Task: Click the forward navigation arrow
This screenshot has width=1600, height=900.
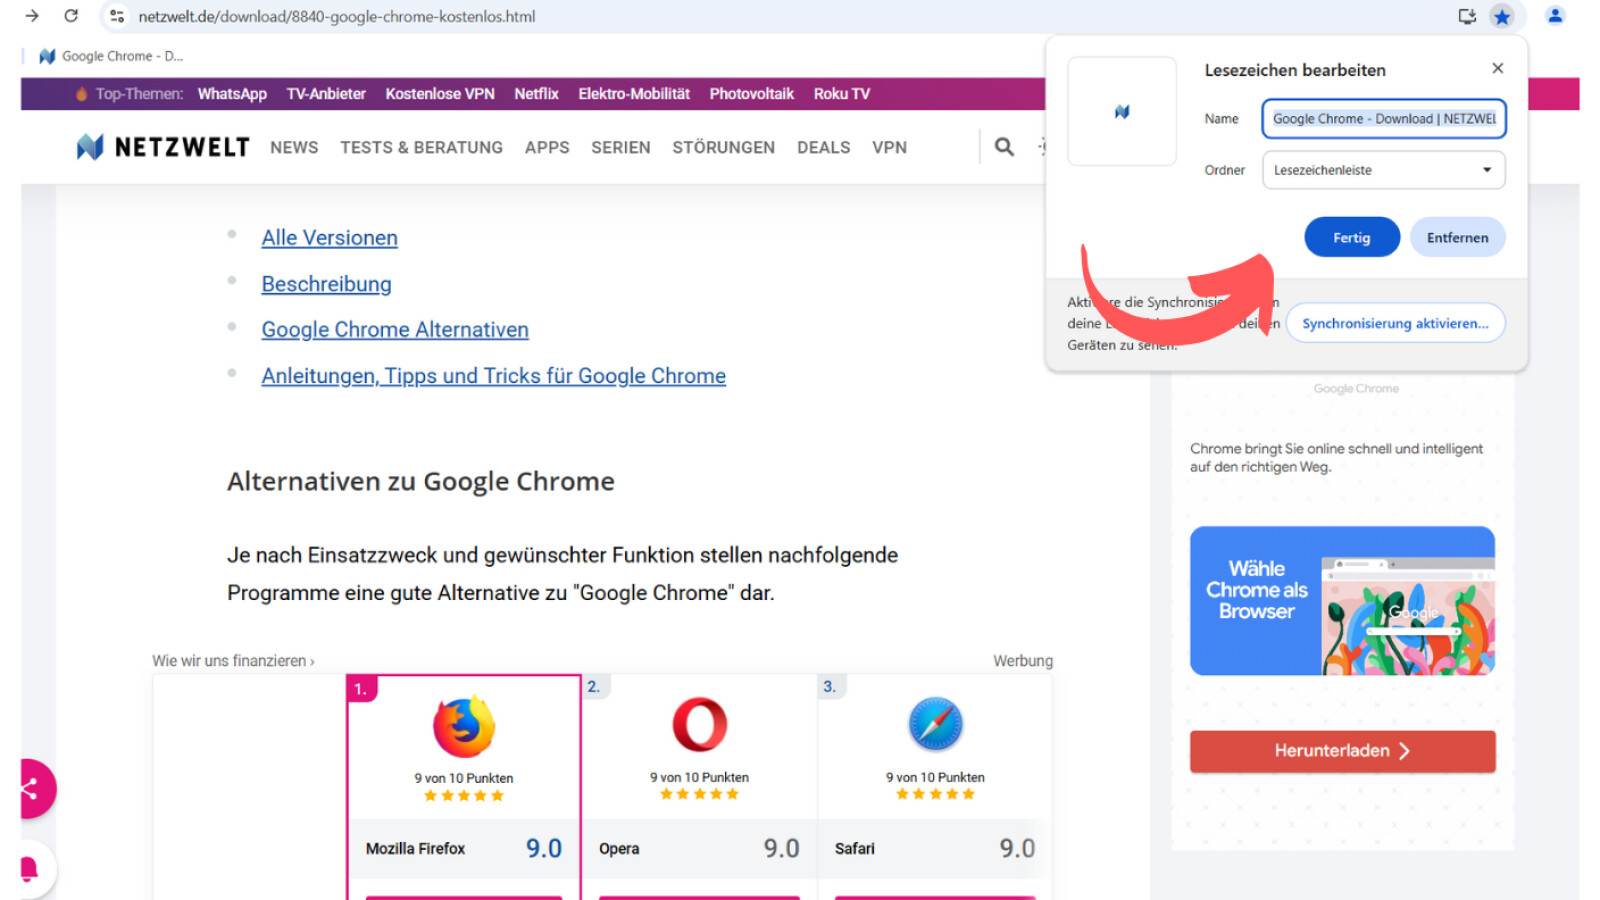Action: (32, 16)
